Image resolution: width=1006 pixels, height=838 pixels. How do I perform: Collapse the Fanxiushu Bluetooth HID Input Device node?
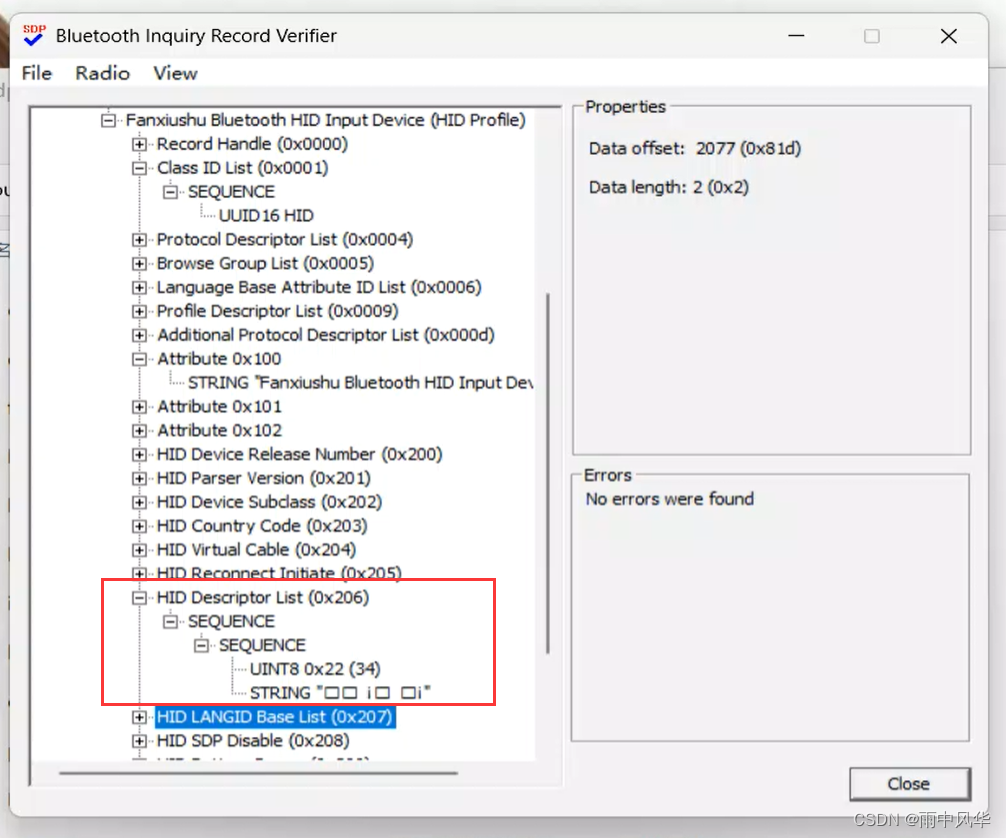tap(108, 120)
